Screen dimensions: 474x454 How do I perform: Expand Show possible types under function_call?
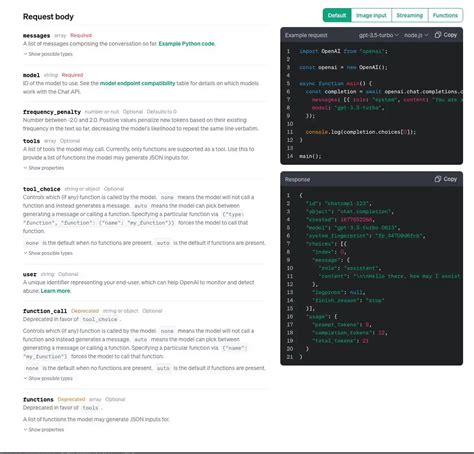(48, 378)
